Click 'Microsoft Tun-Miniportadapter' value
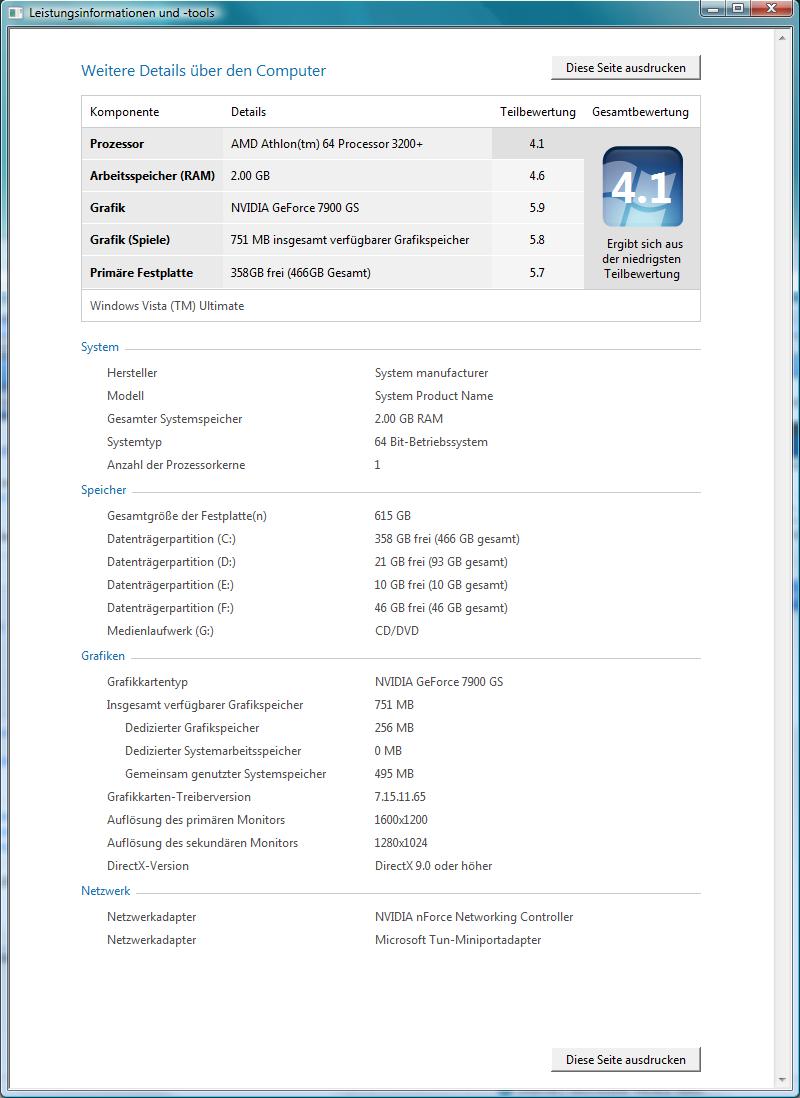Viewport: 800px width, 1098px height. coord(457,940)
